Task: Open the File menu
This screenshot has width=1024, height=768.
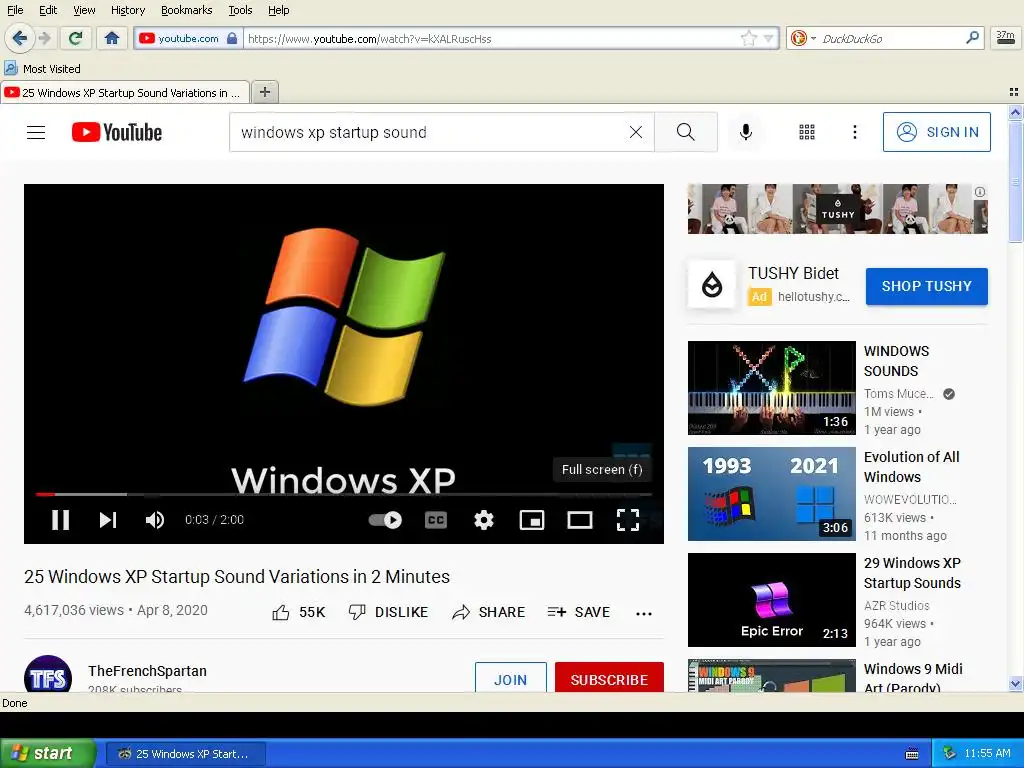Action: pyautogui.click(x=15, y=10)
